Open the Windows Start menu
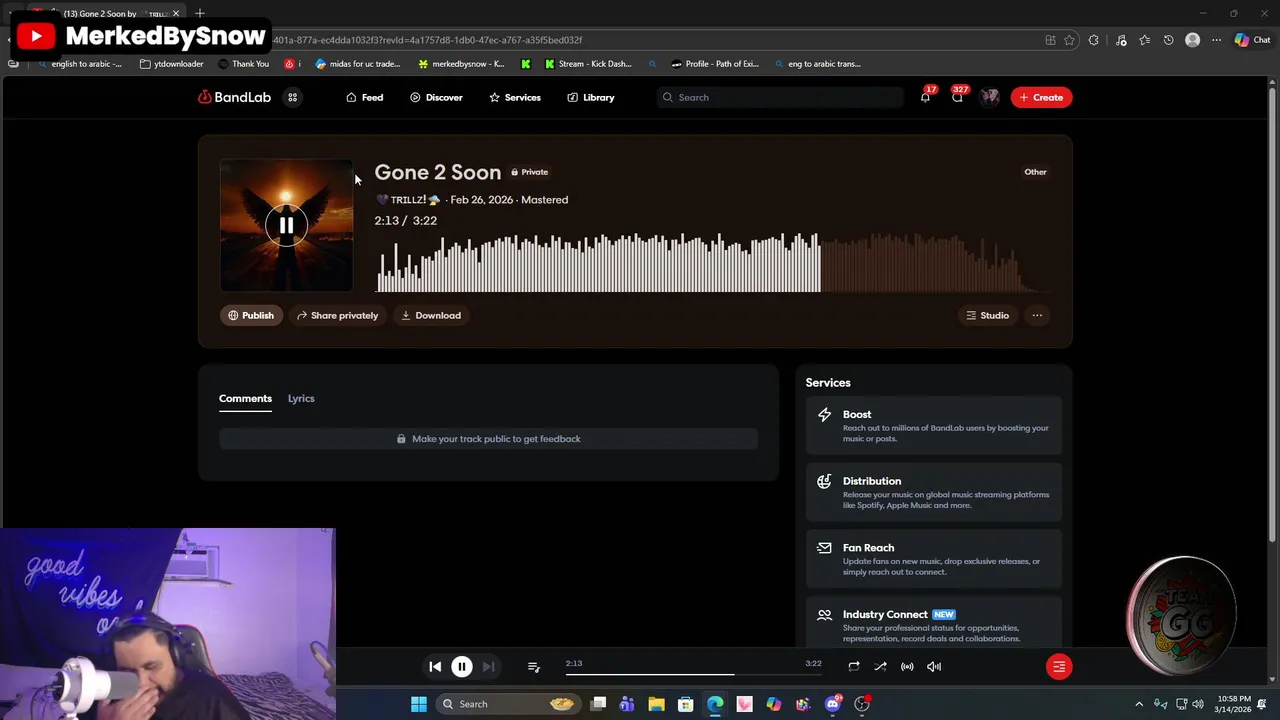Image resolution: width=1280 pixels, height=720 pixels. 419,704
